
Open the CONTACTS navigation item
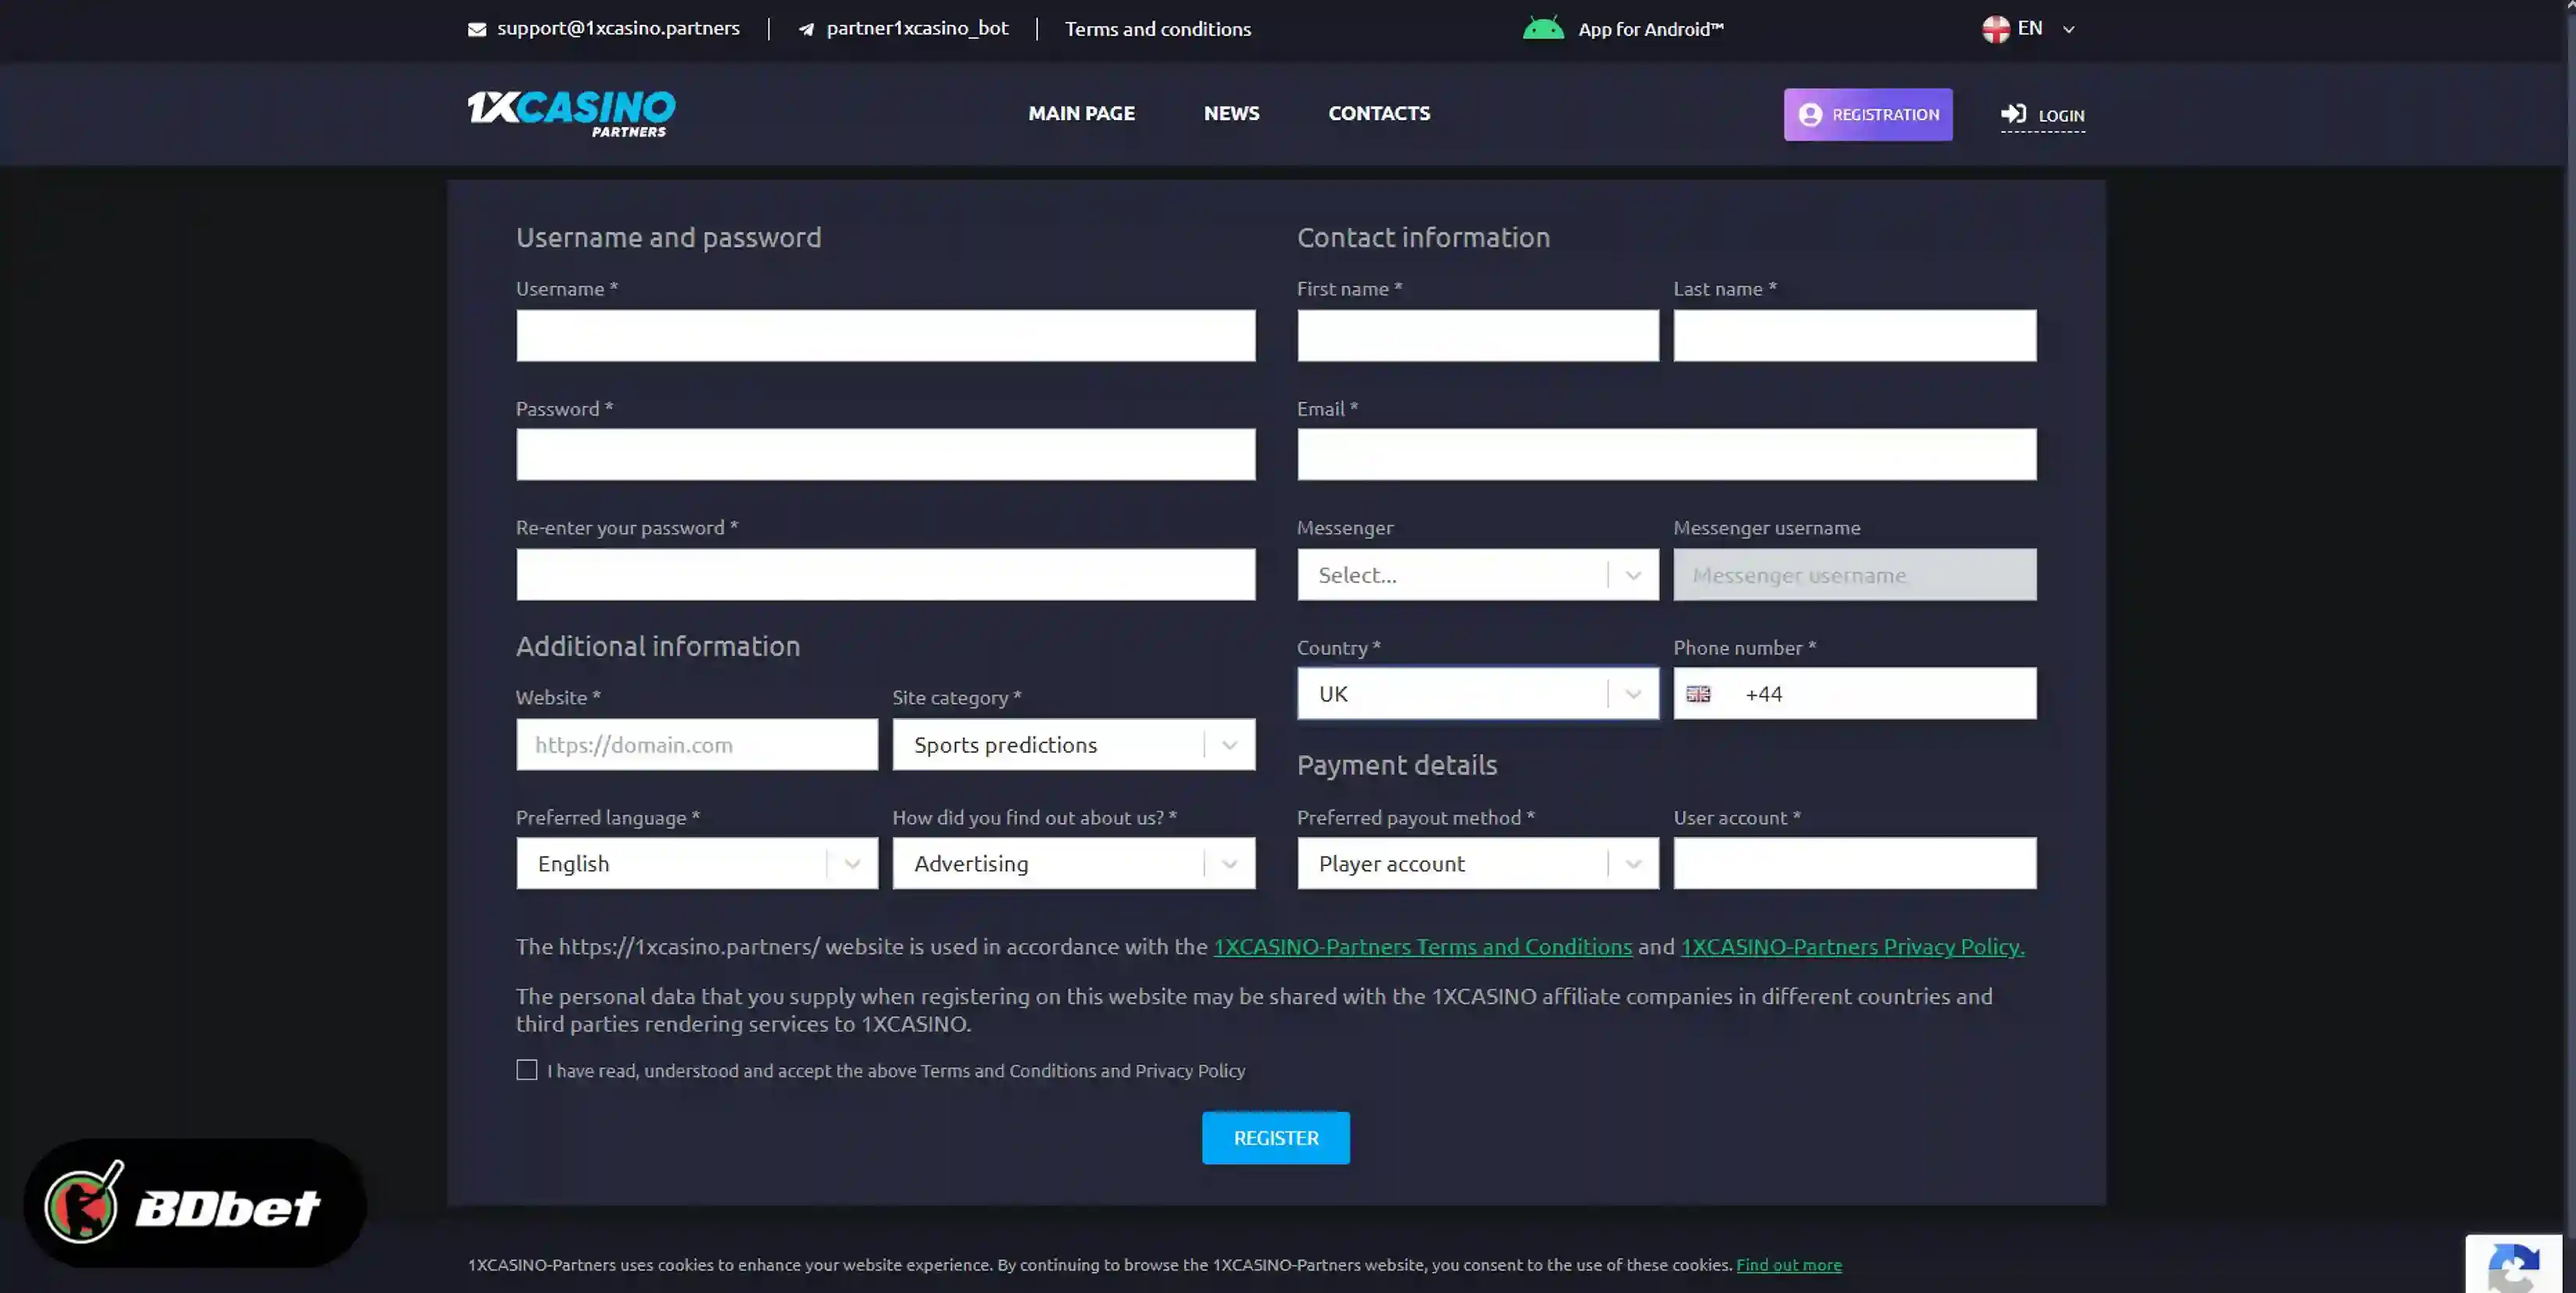coord(1379,113)
